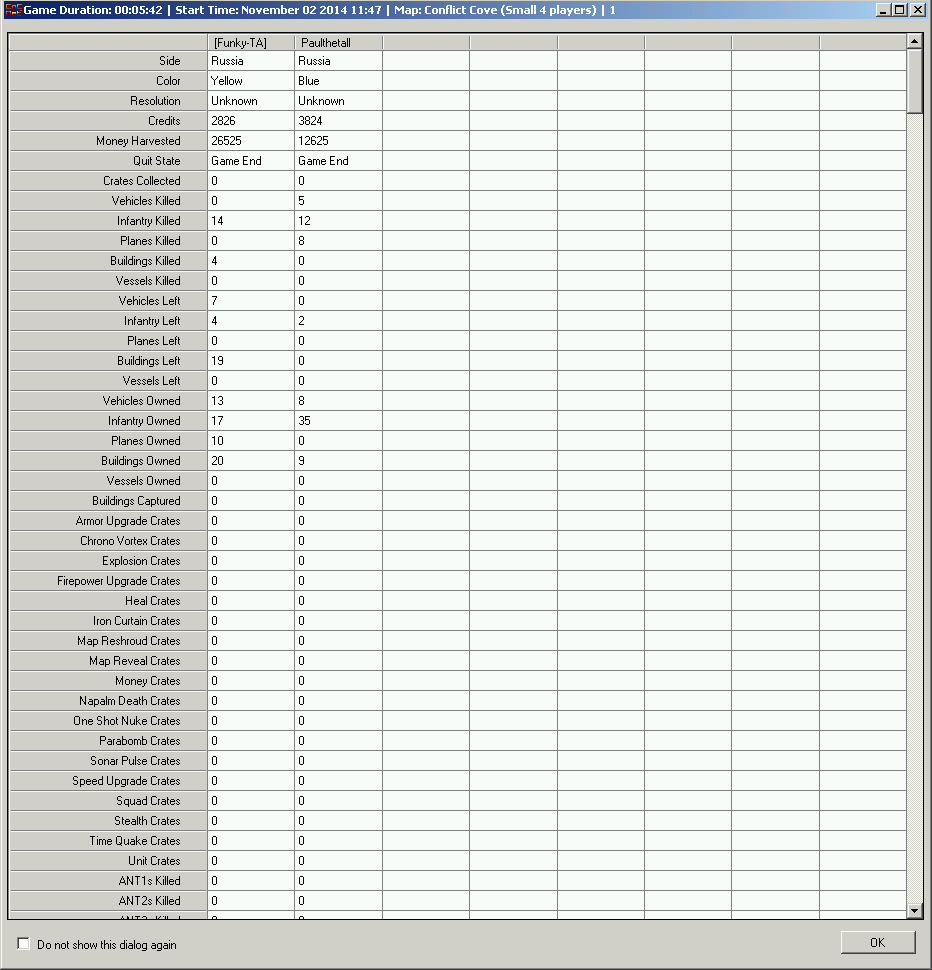This screenshot has width=932, height=970.
Task: Click the Vehicles Killed row label
Action: (x=108, y=201)
